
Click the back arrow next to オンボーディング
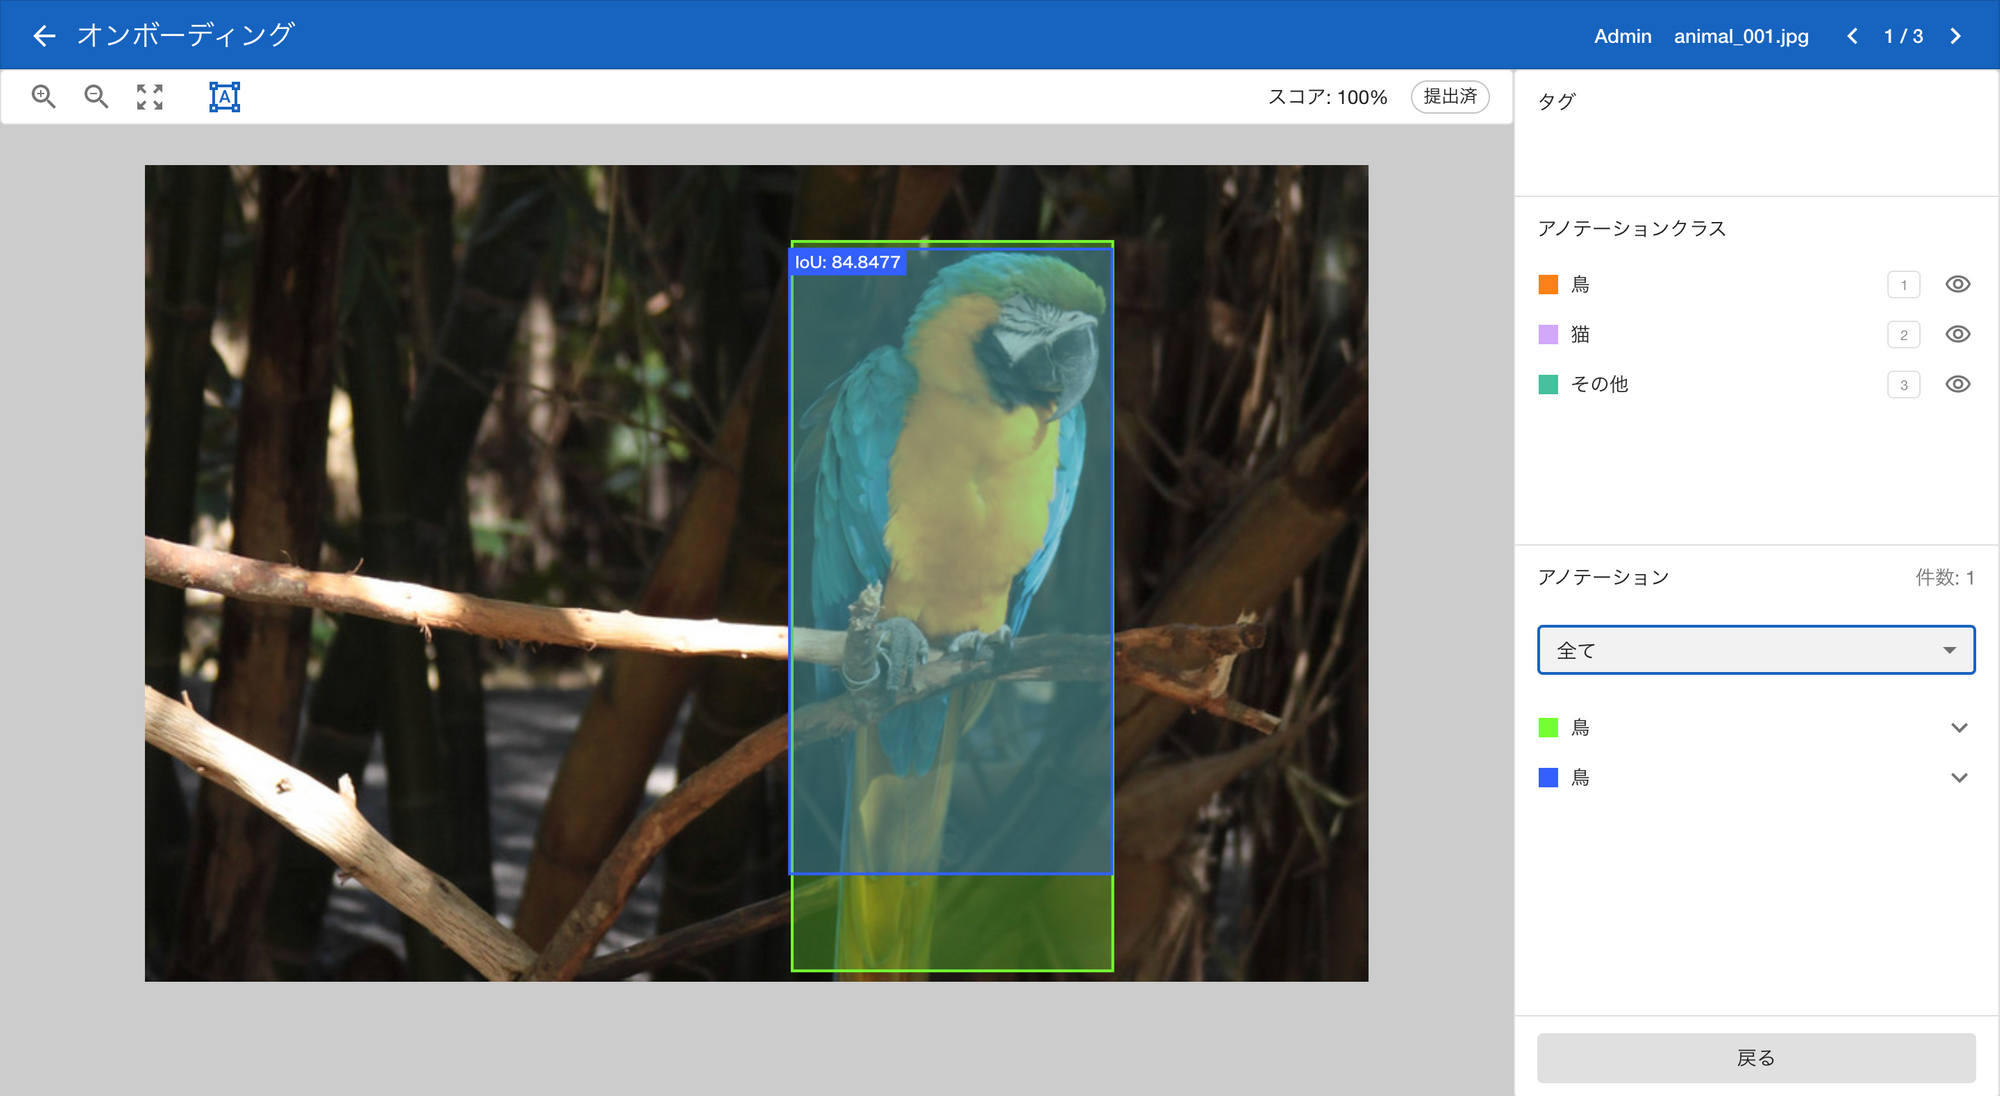[x=44, y=36]
